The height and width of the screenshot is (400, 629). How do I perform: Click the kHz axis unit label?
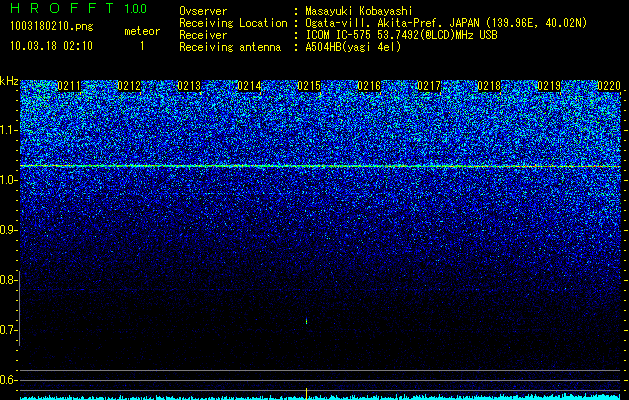click(9, 81)
